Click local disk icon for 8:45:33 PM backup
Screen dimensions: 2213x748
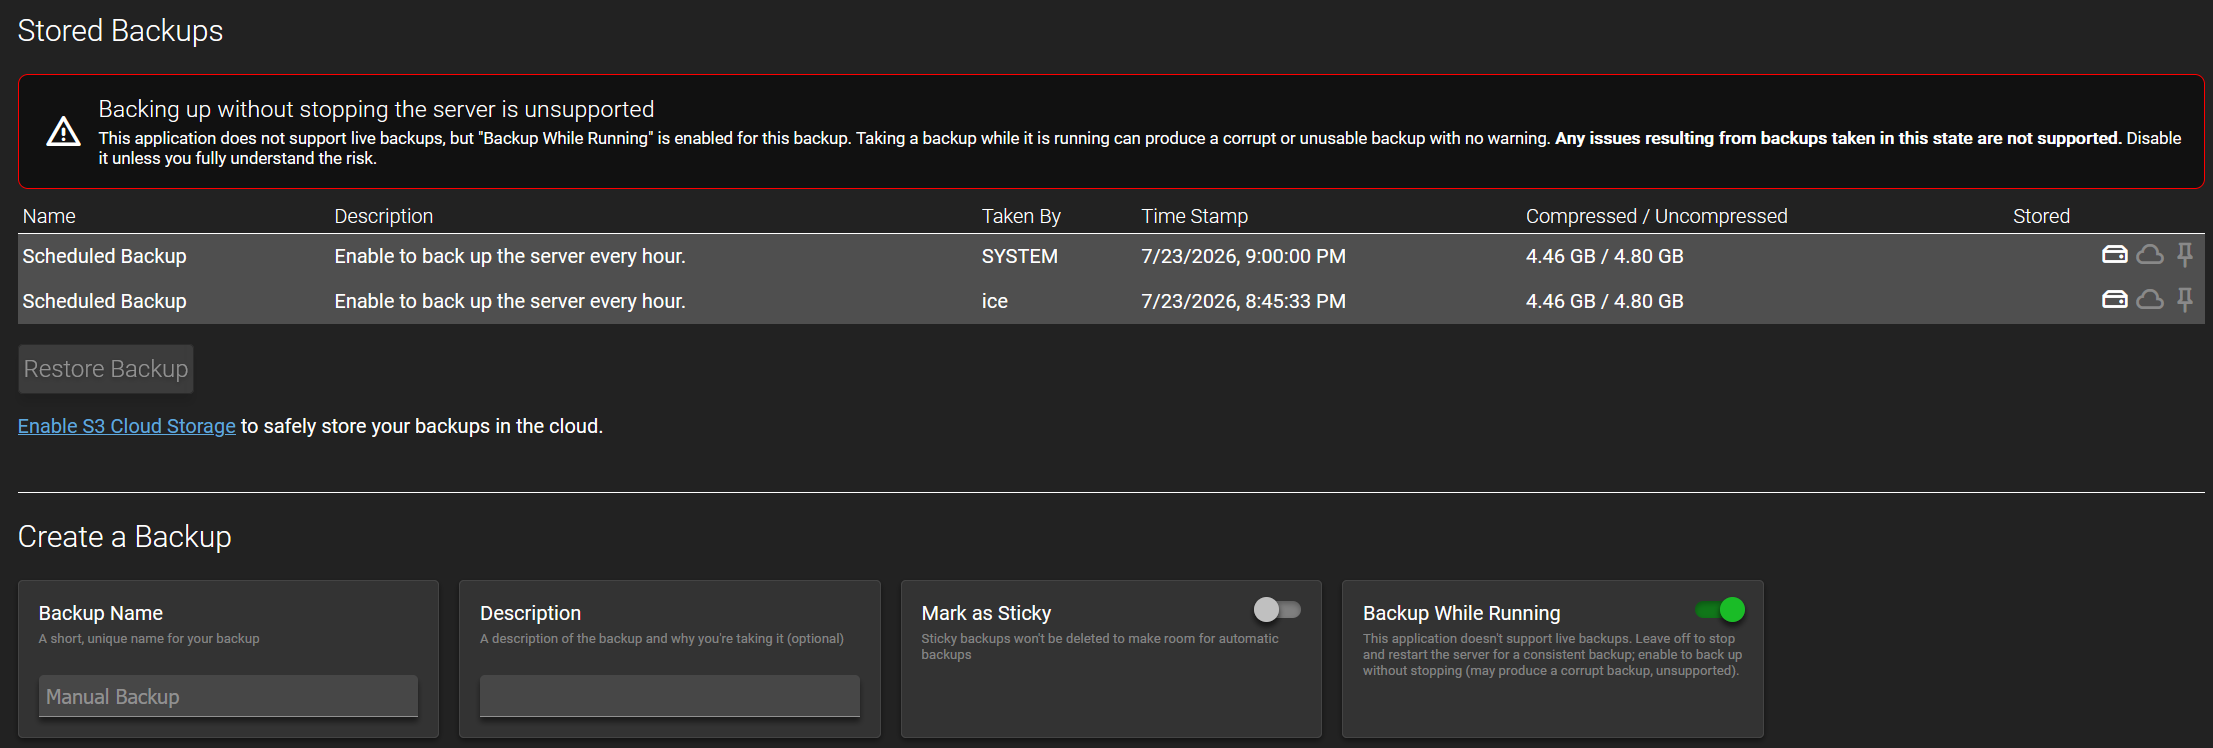[2114, 299]
